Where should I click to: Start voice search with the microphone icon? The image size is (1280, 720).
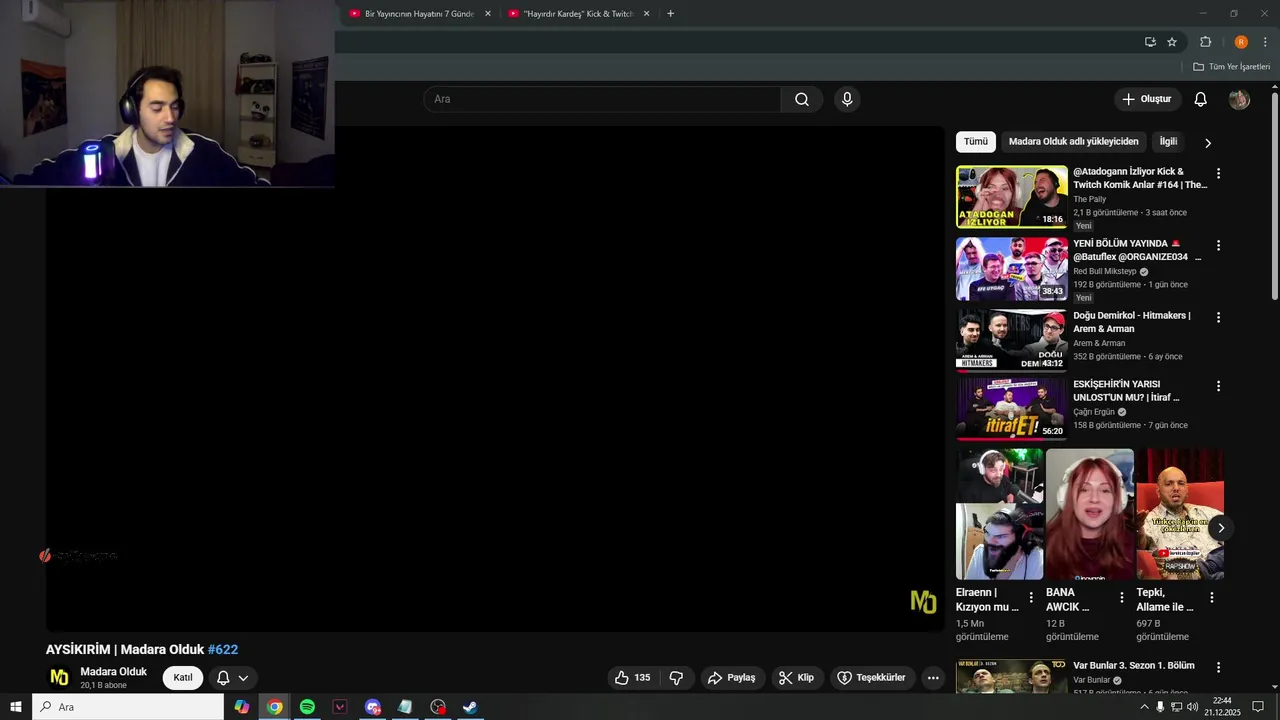pyautogui.click(x=847, y=99)
